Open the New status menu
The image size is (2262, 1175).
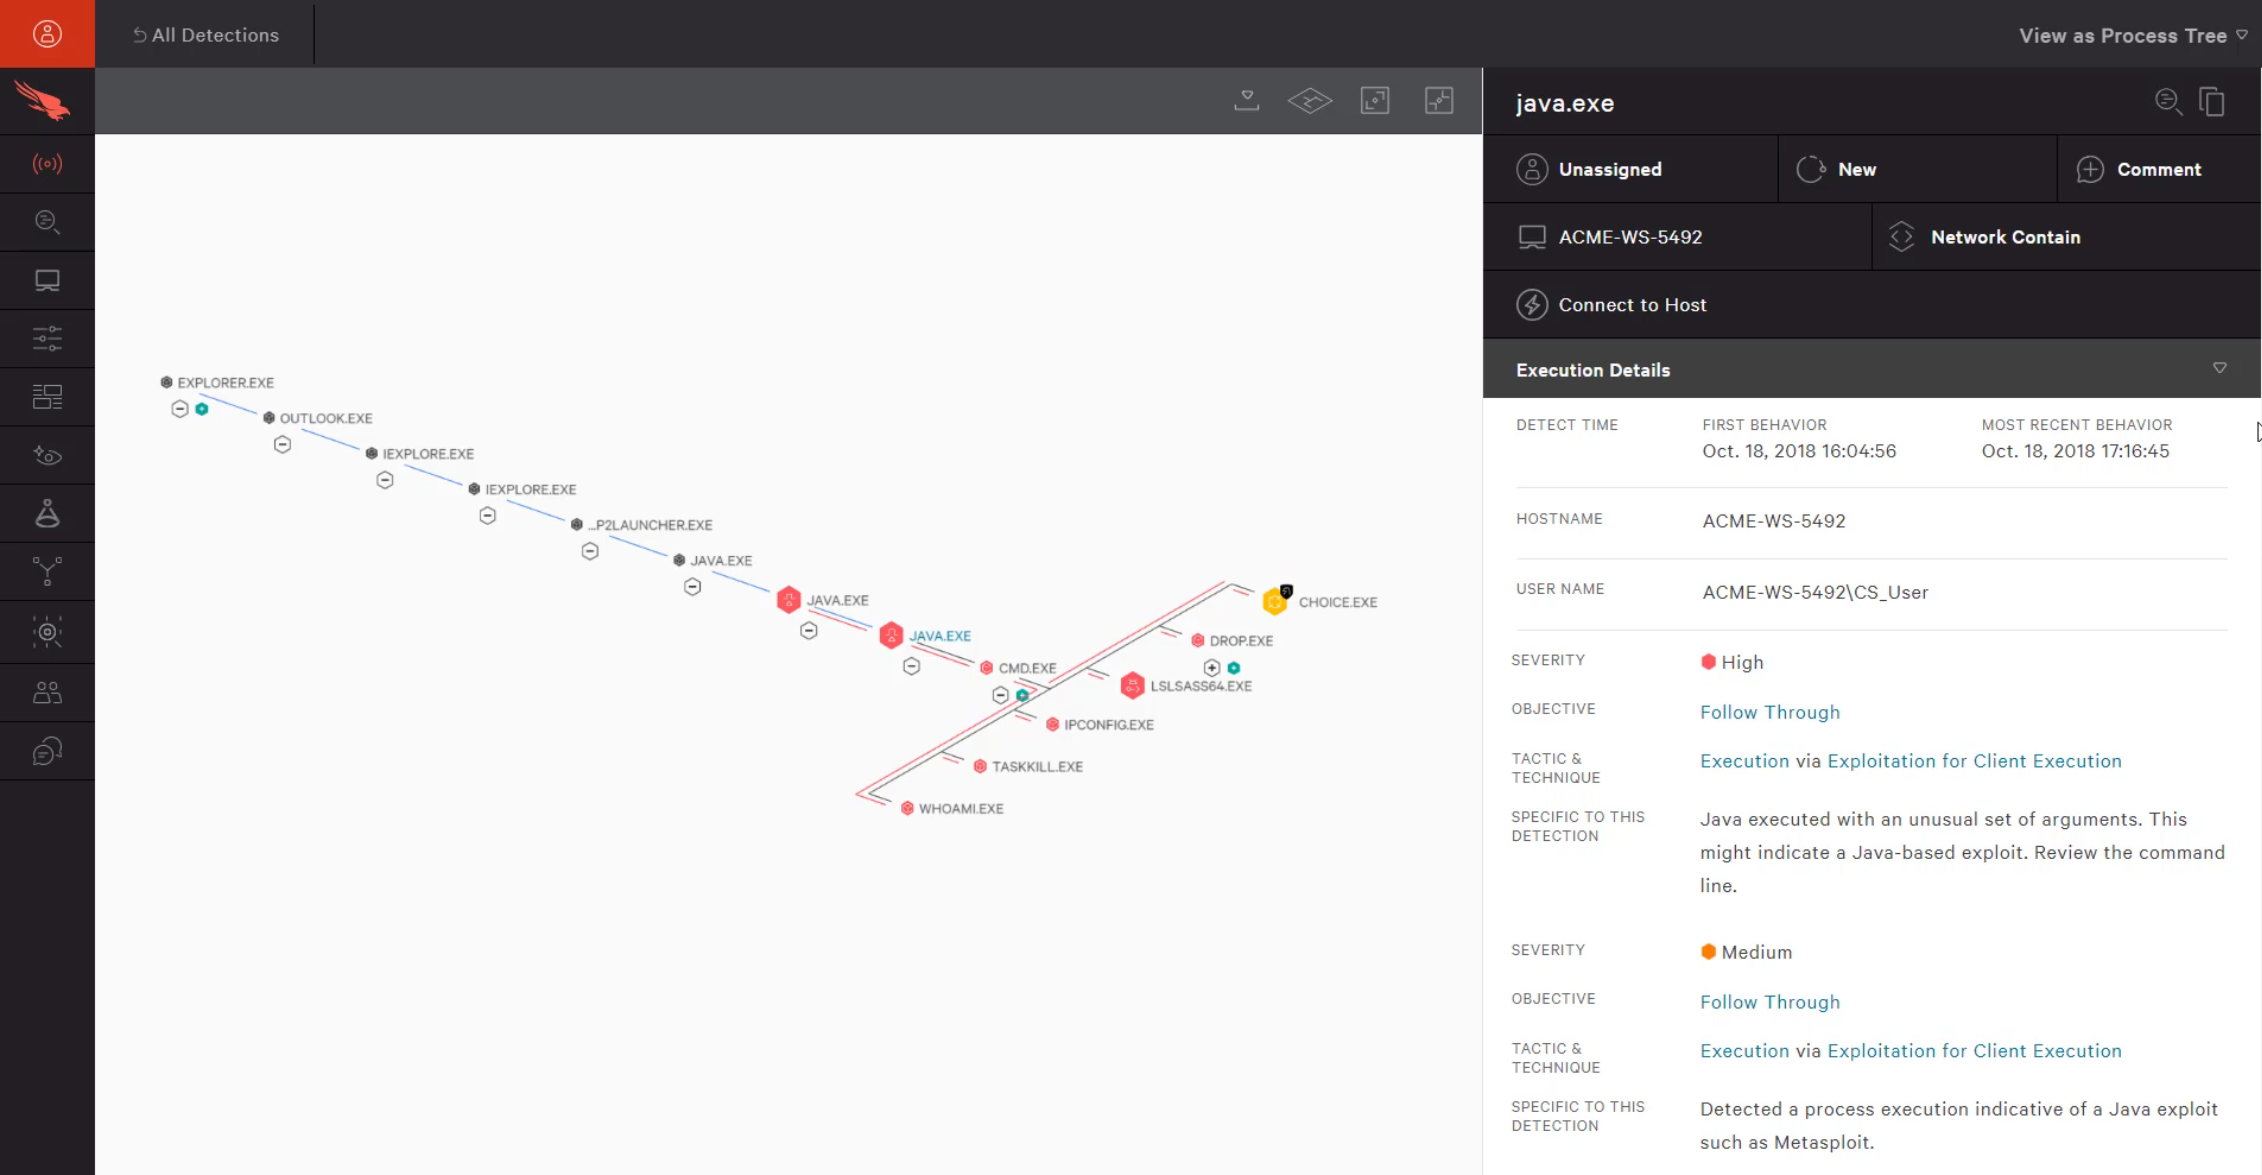point(1855,170)
